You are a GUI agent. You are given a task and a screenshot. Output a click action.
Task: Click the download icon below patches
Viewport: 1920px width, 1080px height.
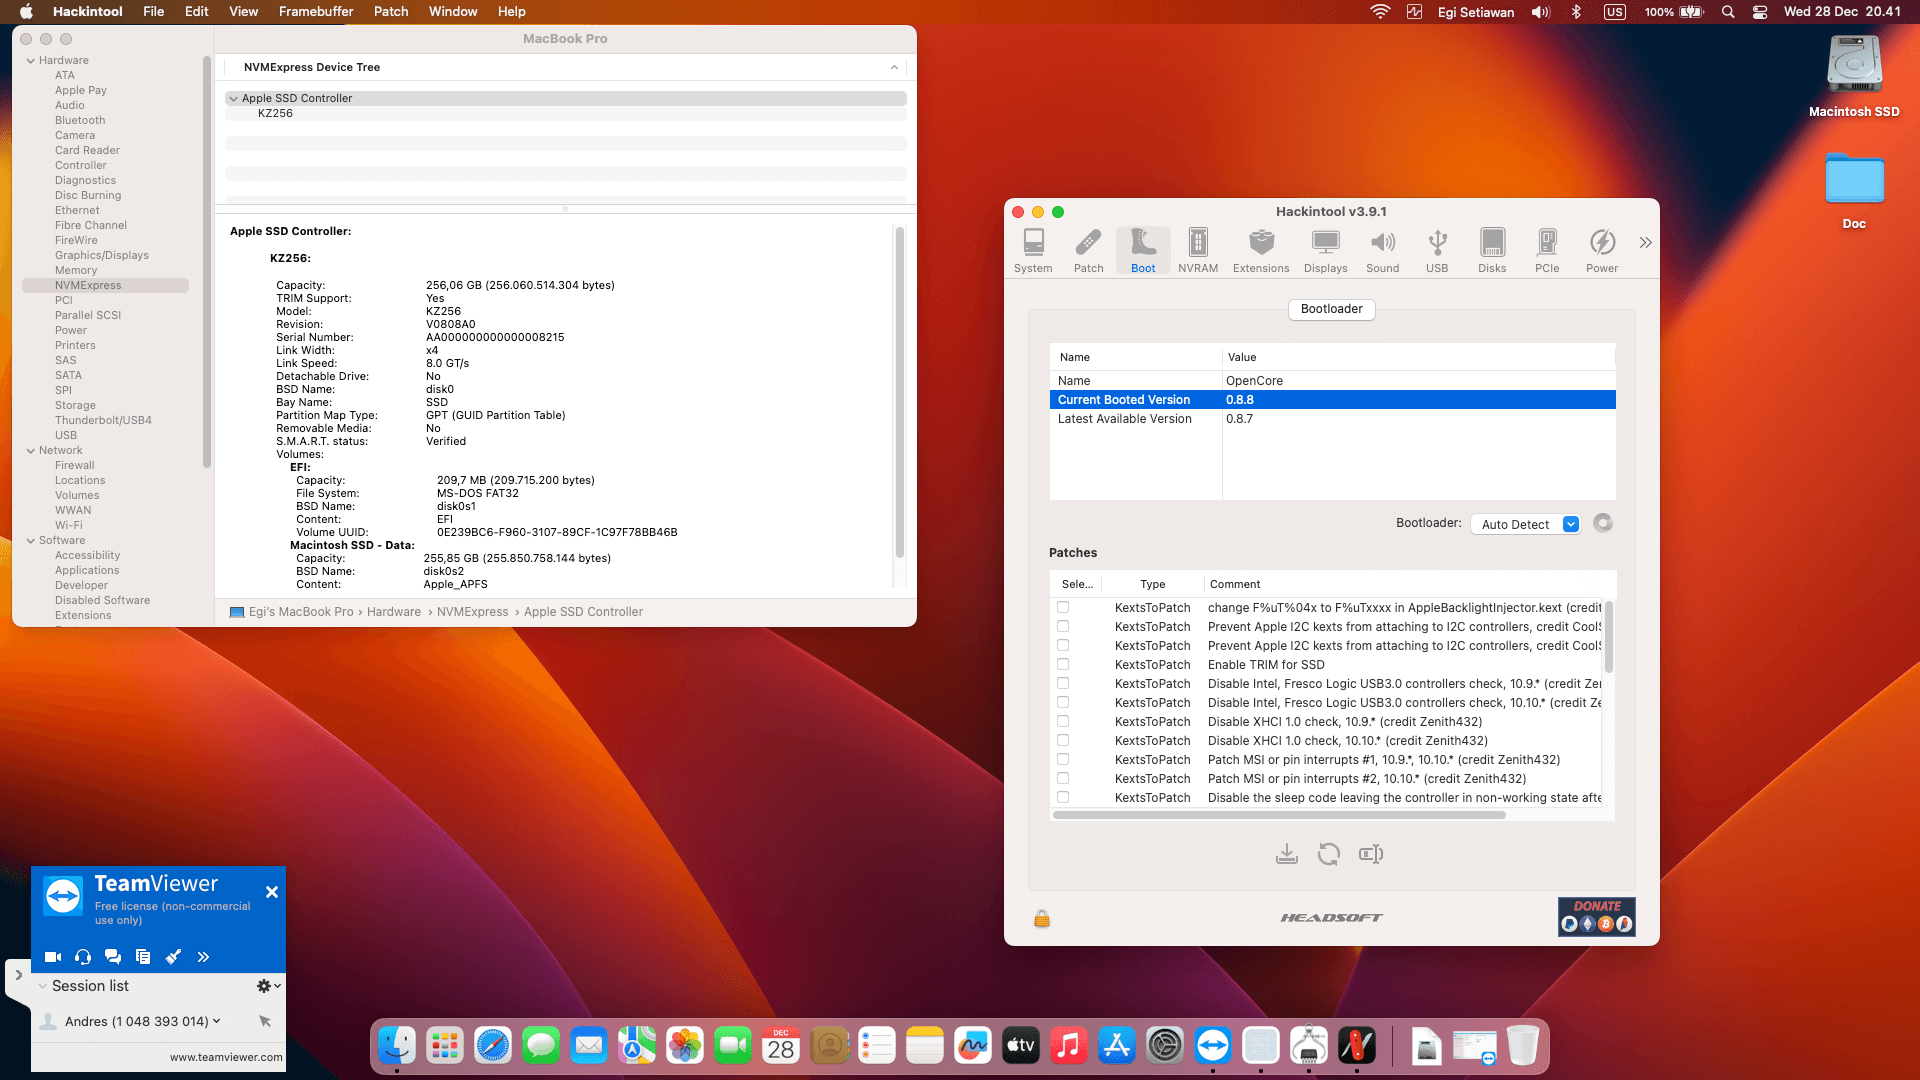point(1286,854)
